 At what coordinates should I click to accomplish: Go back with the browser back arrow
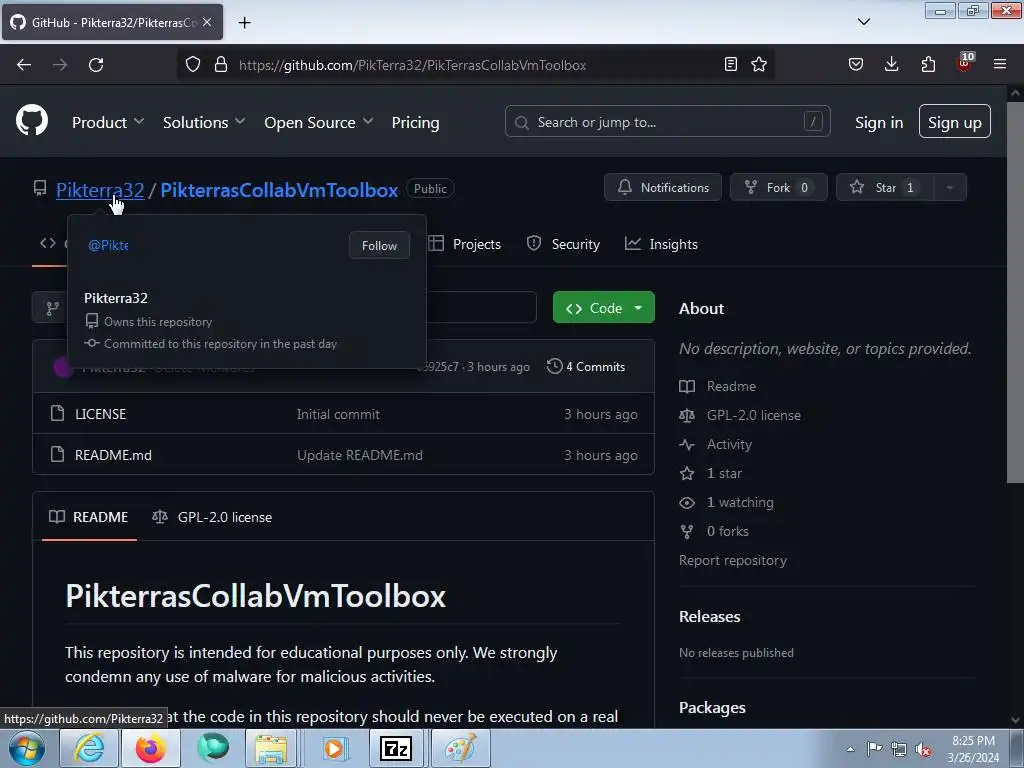click(24, 65)
